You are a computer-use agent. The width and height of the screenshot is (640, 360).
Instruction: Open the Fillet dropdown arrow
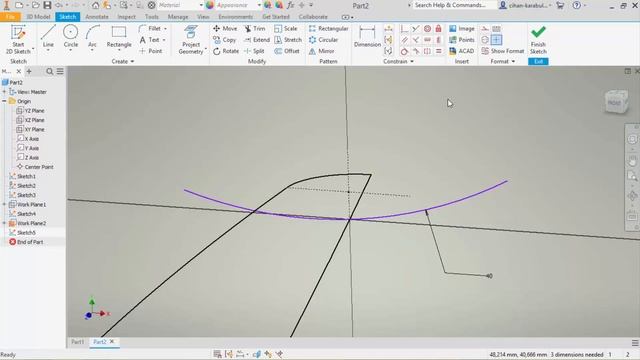click(165, 29)
